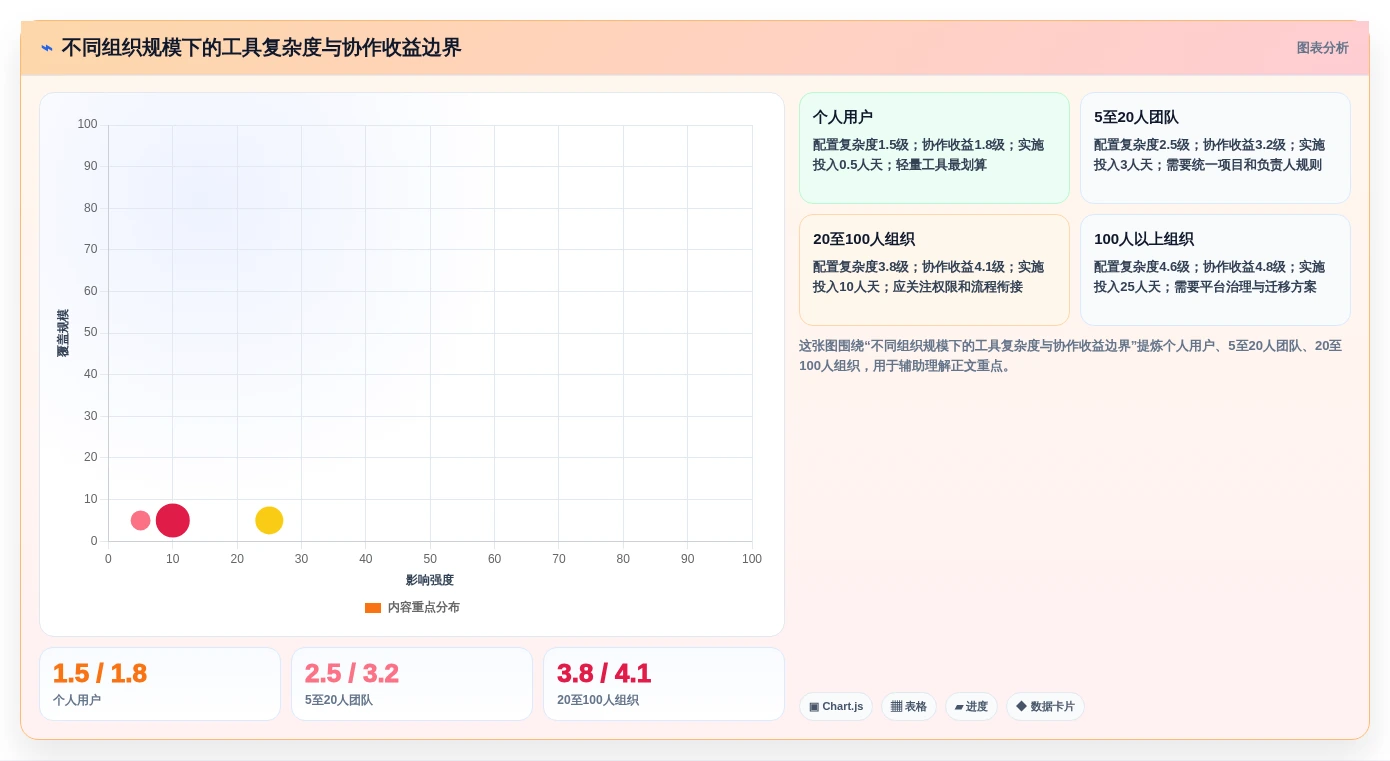Click the 个人用户 card description text
This screenshot has height=761, width=1390.
point(928,155)
